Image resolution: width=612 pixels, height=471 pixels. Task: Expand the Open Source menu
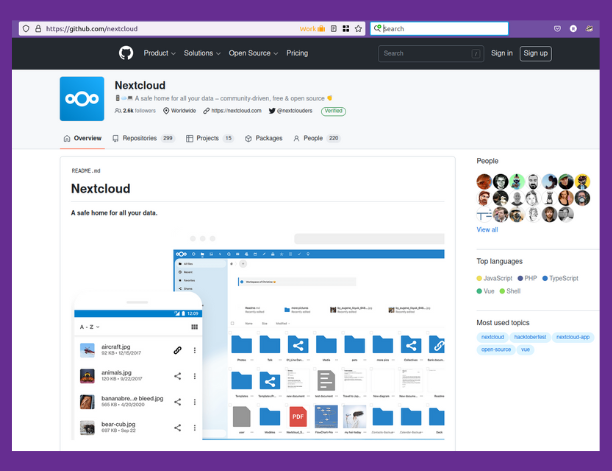point(253,53)
